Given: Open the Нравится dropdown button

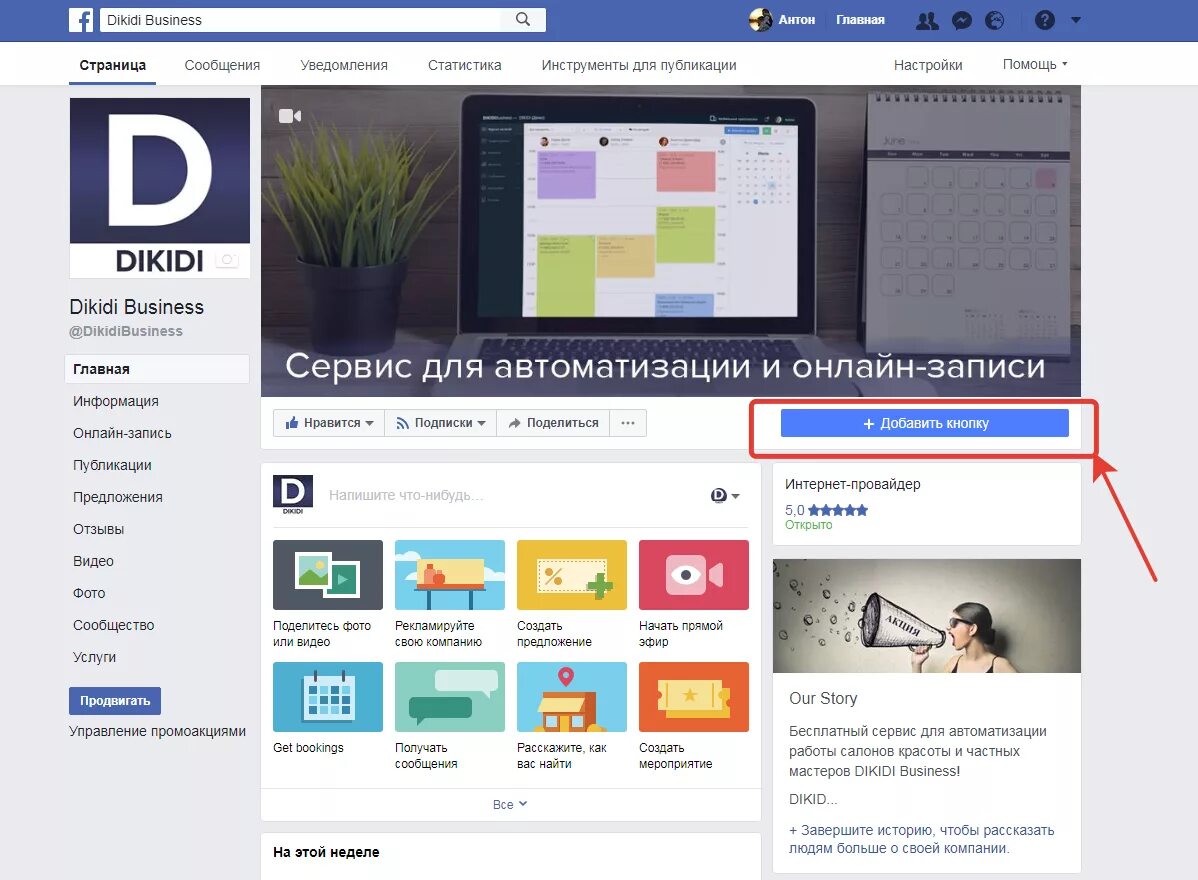Looking at the screenshot, I should tap(329, 423).
